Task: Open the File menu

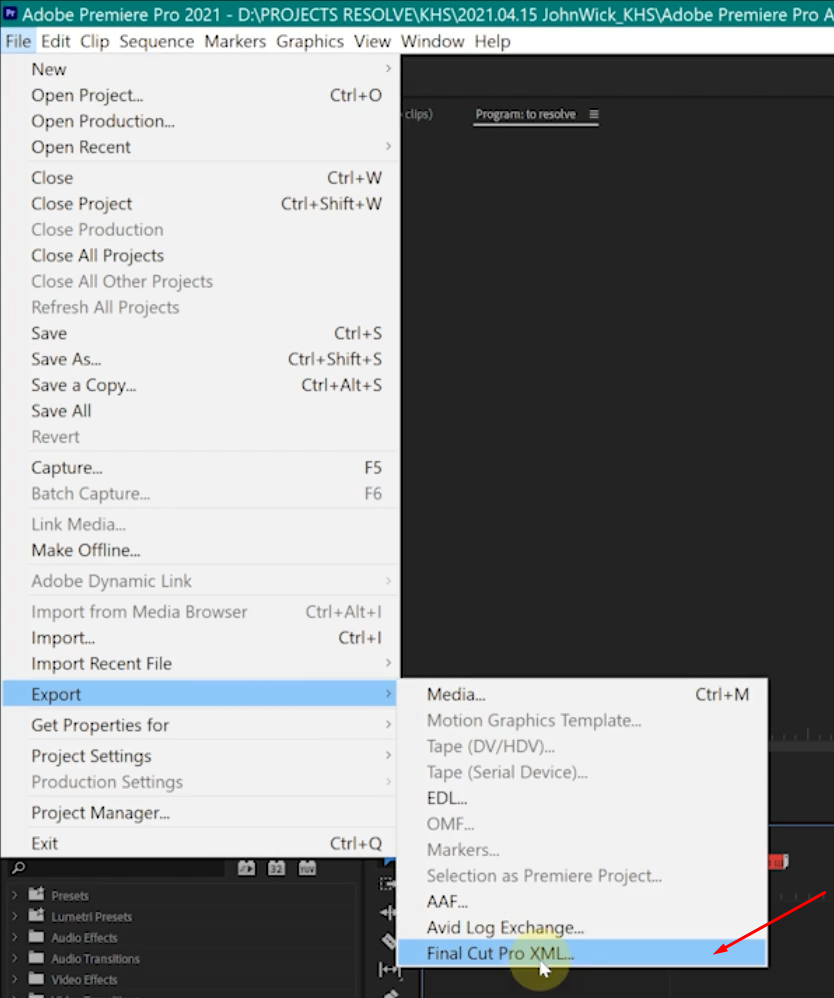Action: coord(18,41)
